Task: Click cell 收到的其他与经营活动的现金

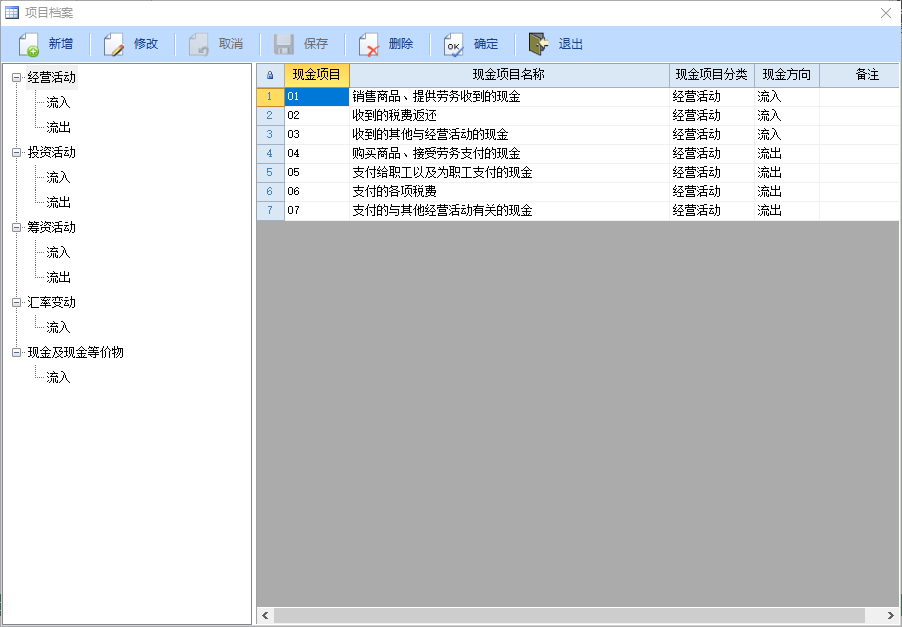Action: (509, 135)
